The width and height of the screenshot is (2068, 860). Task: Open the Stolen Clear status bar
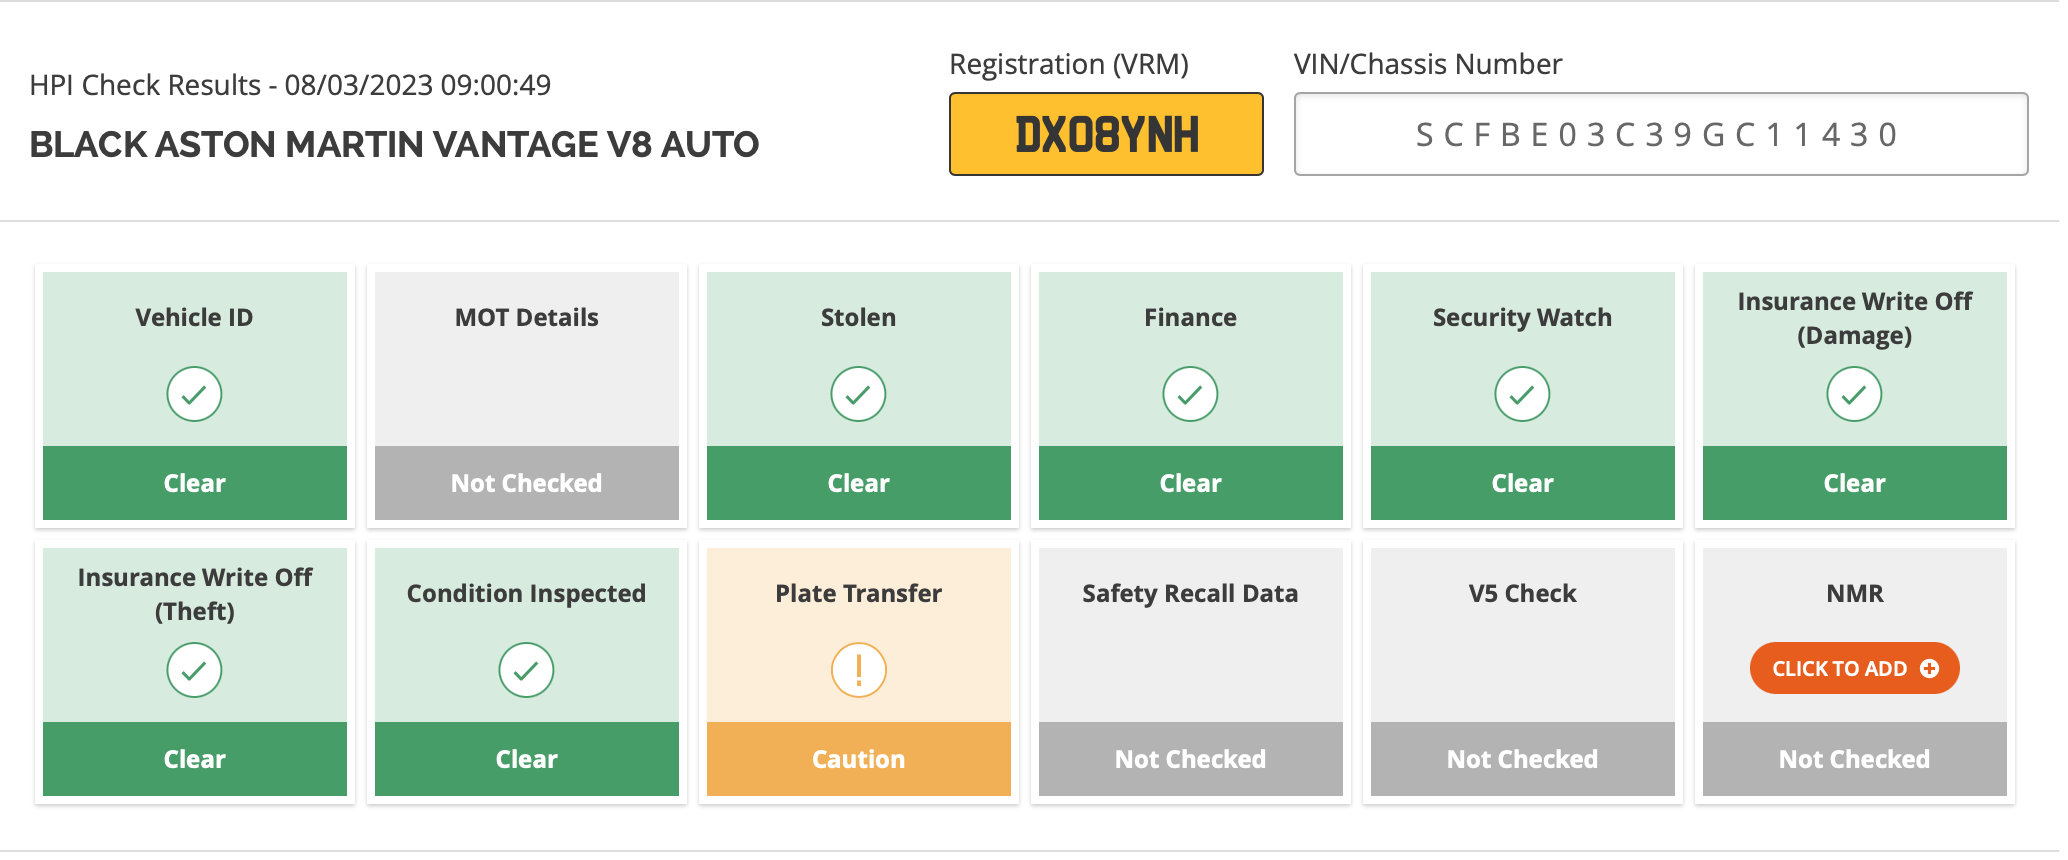coord(859,483)
